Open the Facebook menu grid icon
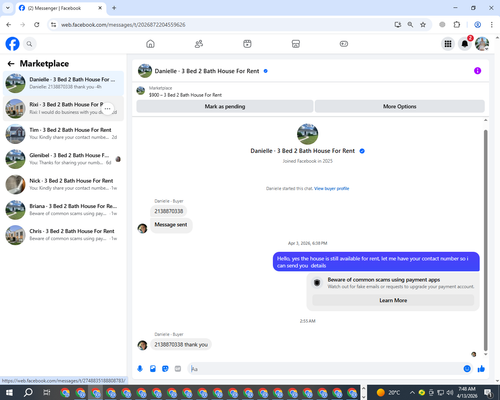 pyautogui.click(x=448, y=44)
